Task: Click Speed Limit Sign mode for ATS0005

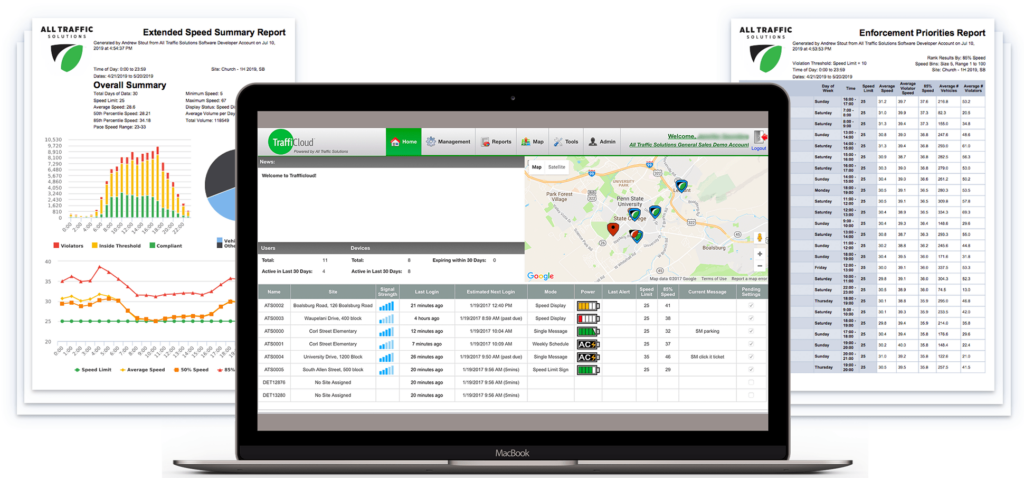Action: click(551, 370)
